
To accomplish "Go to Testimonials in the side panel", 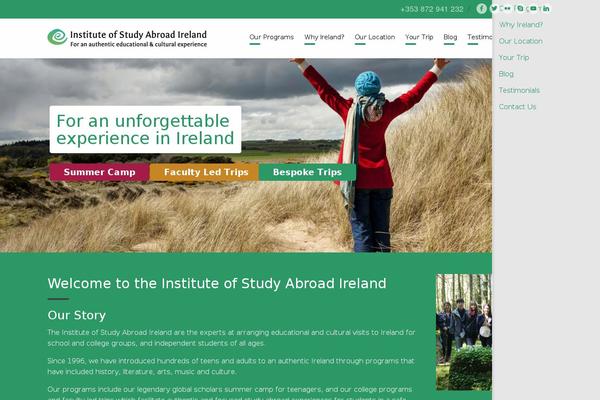I will 519,91.
